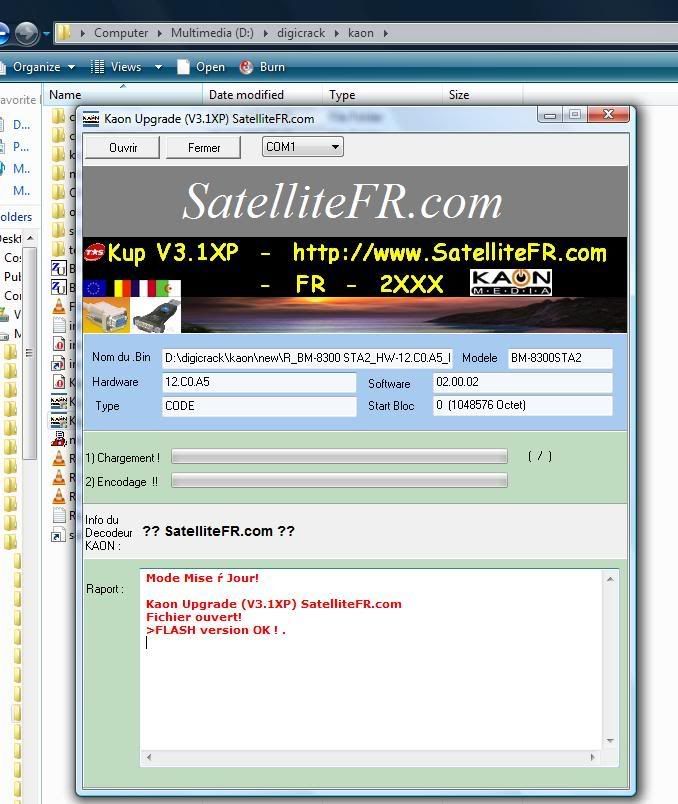Image resolution: width=678 pixels, height=804 pixels.
Task: Click the USB-to-serial adapter image
Action: tap(157, 316)
